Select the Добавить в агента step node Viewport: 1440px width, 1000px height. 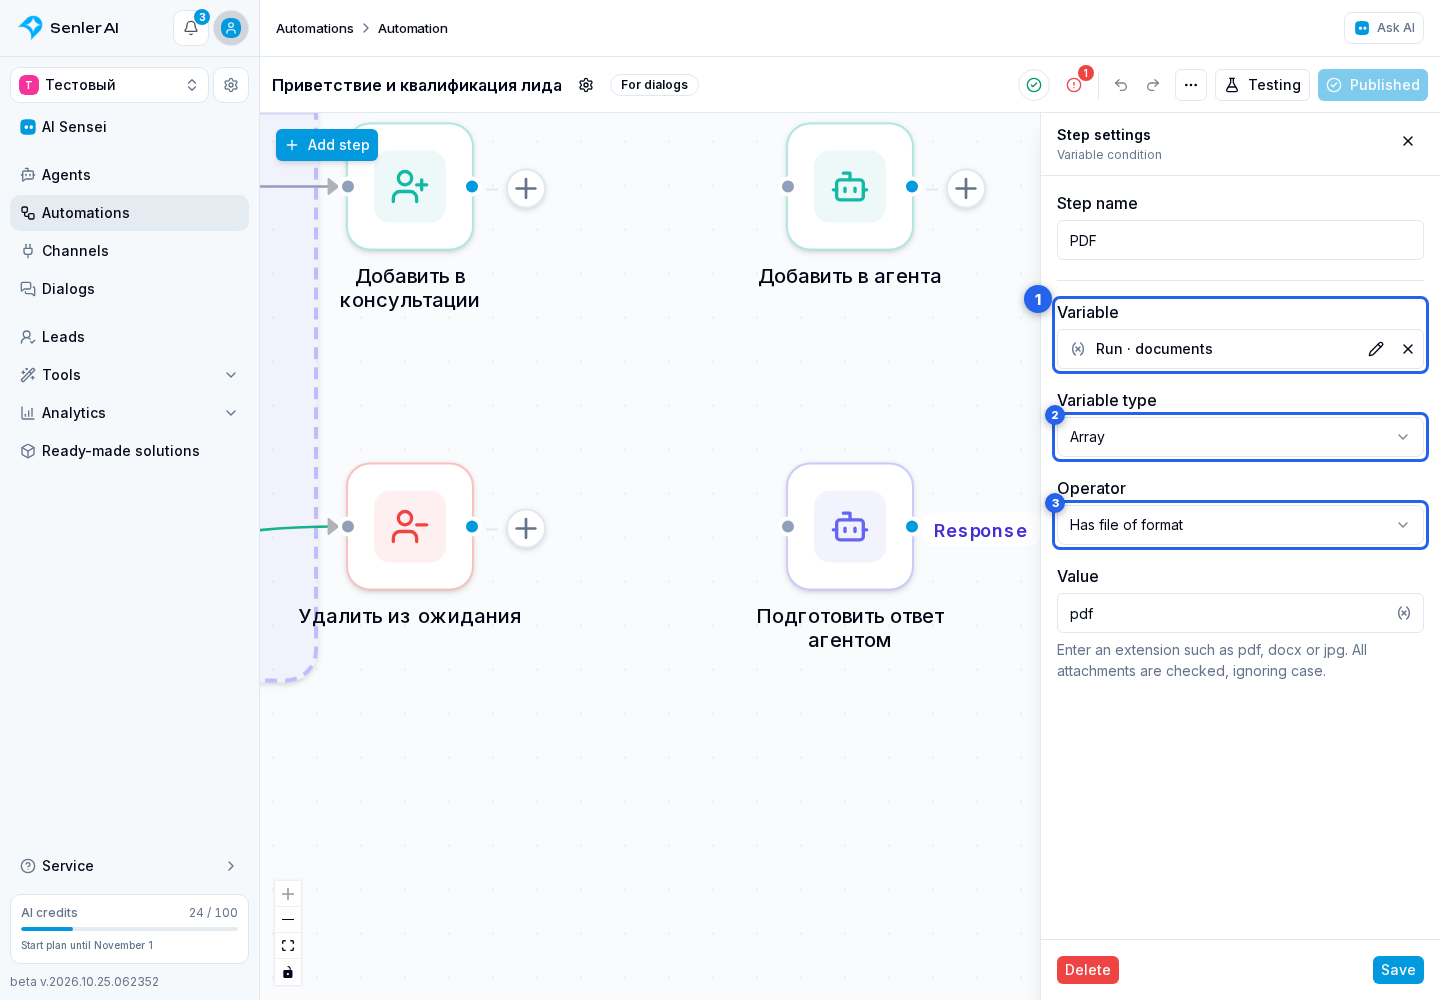850,187
